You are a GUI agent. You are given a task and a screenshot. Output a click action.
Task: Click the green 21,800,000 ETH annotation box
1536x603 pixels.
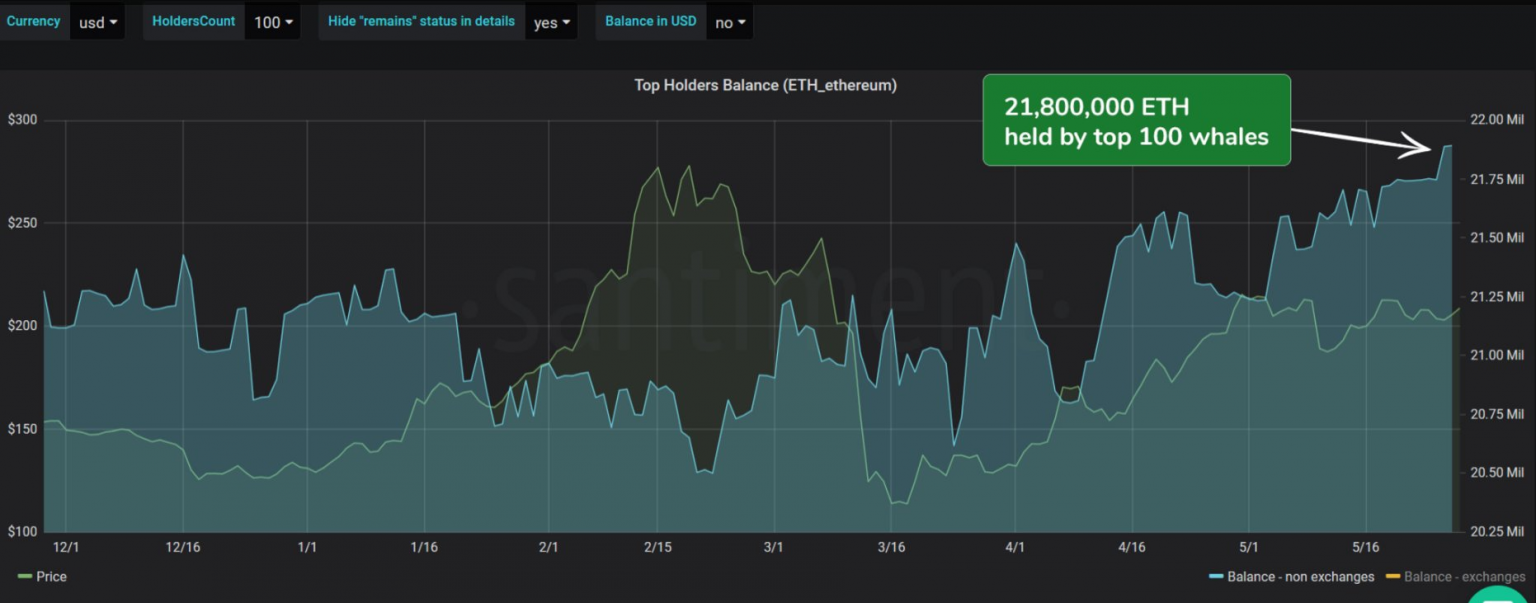(x=1136, y=120)
